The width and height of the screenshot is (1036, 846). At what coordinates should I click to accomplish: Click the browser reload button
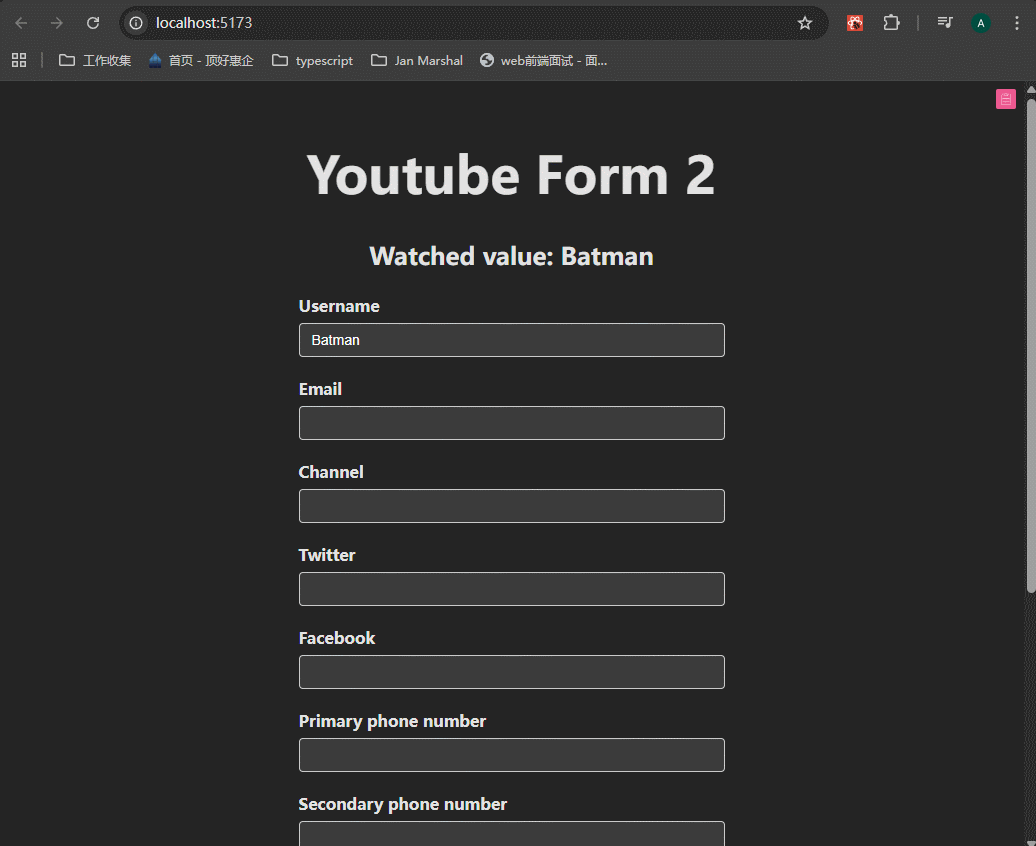click(93, 23)
